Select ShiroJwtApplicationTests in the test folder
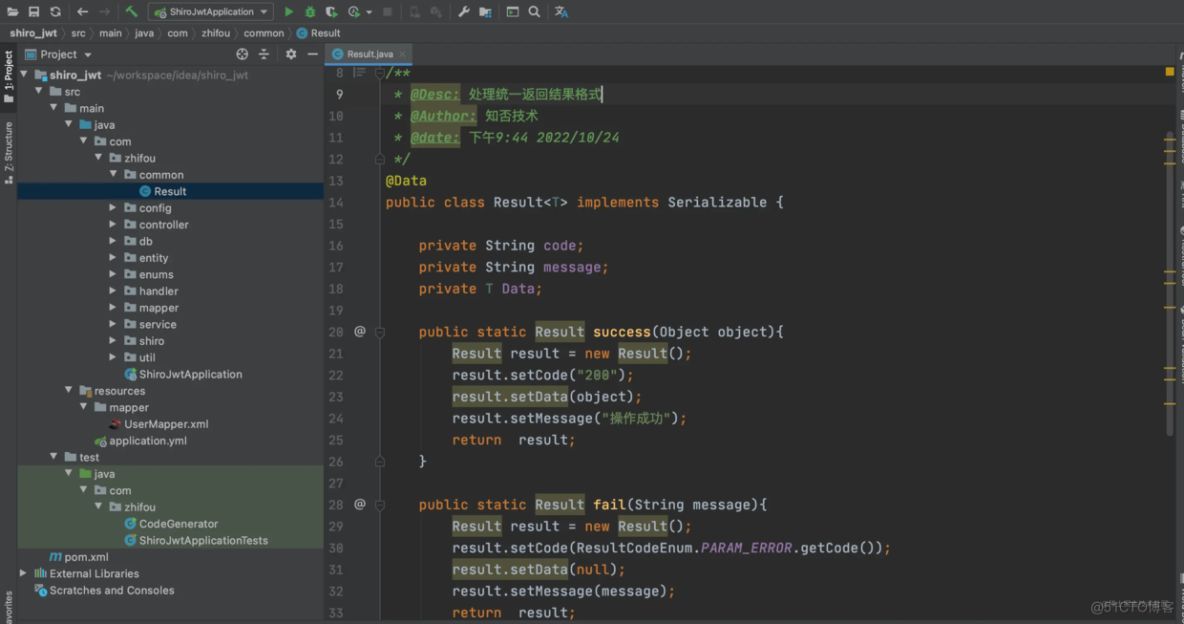The height and width of the screenshot is (624, 1184). (203, 540)
